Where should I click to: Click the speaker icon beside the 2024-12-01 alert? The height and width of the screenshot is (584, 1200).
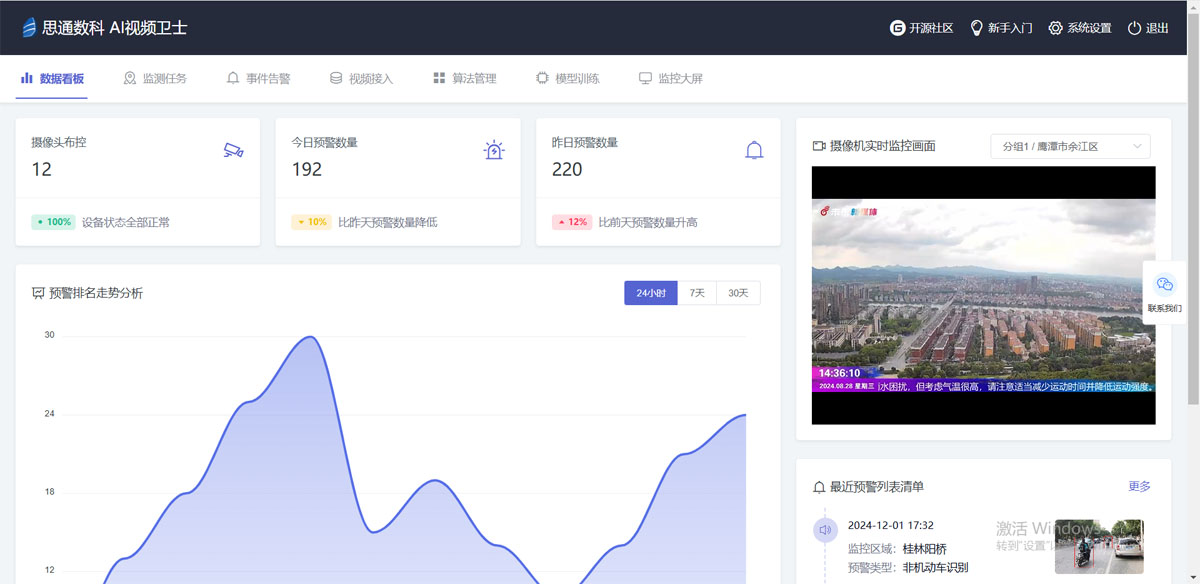(825, 530)
